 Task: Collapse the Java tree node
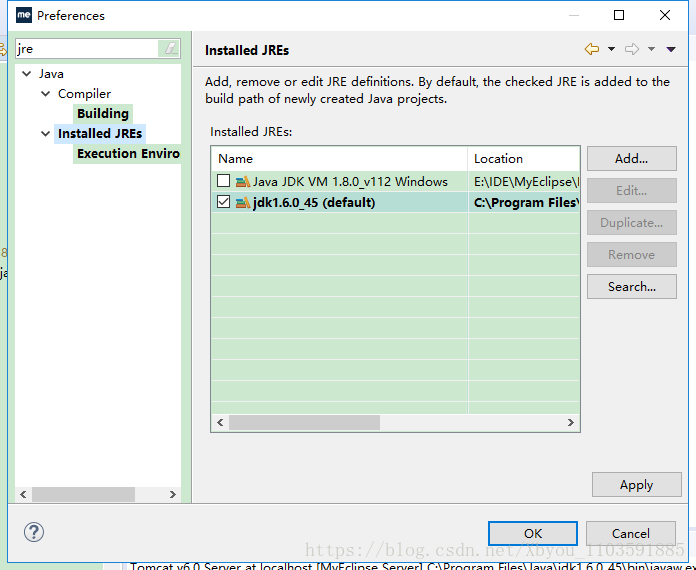(27, 73)
